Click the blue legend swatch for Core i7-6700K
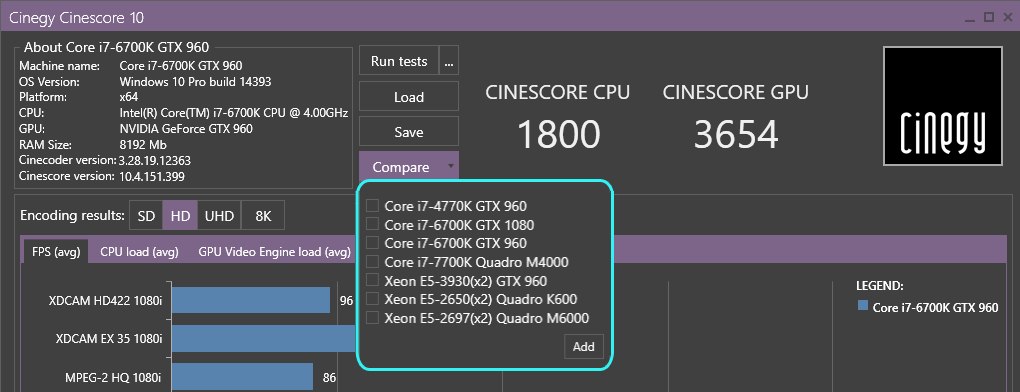1020x392 pixels. [863, 306]
